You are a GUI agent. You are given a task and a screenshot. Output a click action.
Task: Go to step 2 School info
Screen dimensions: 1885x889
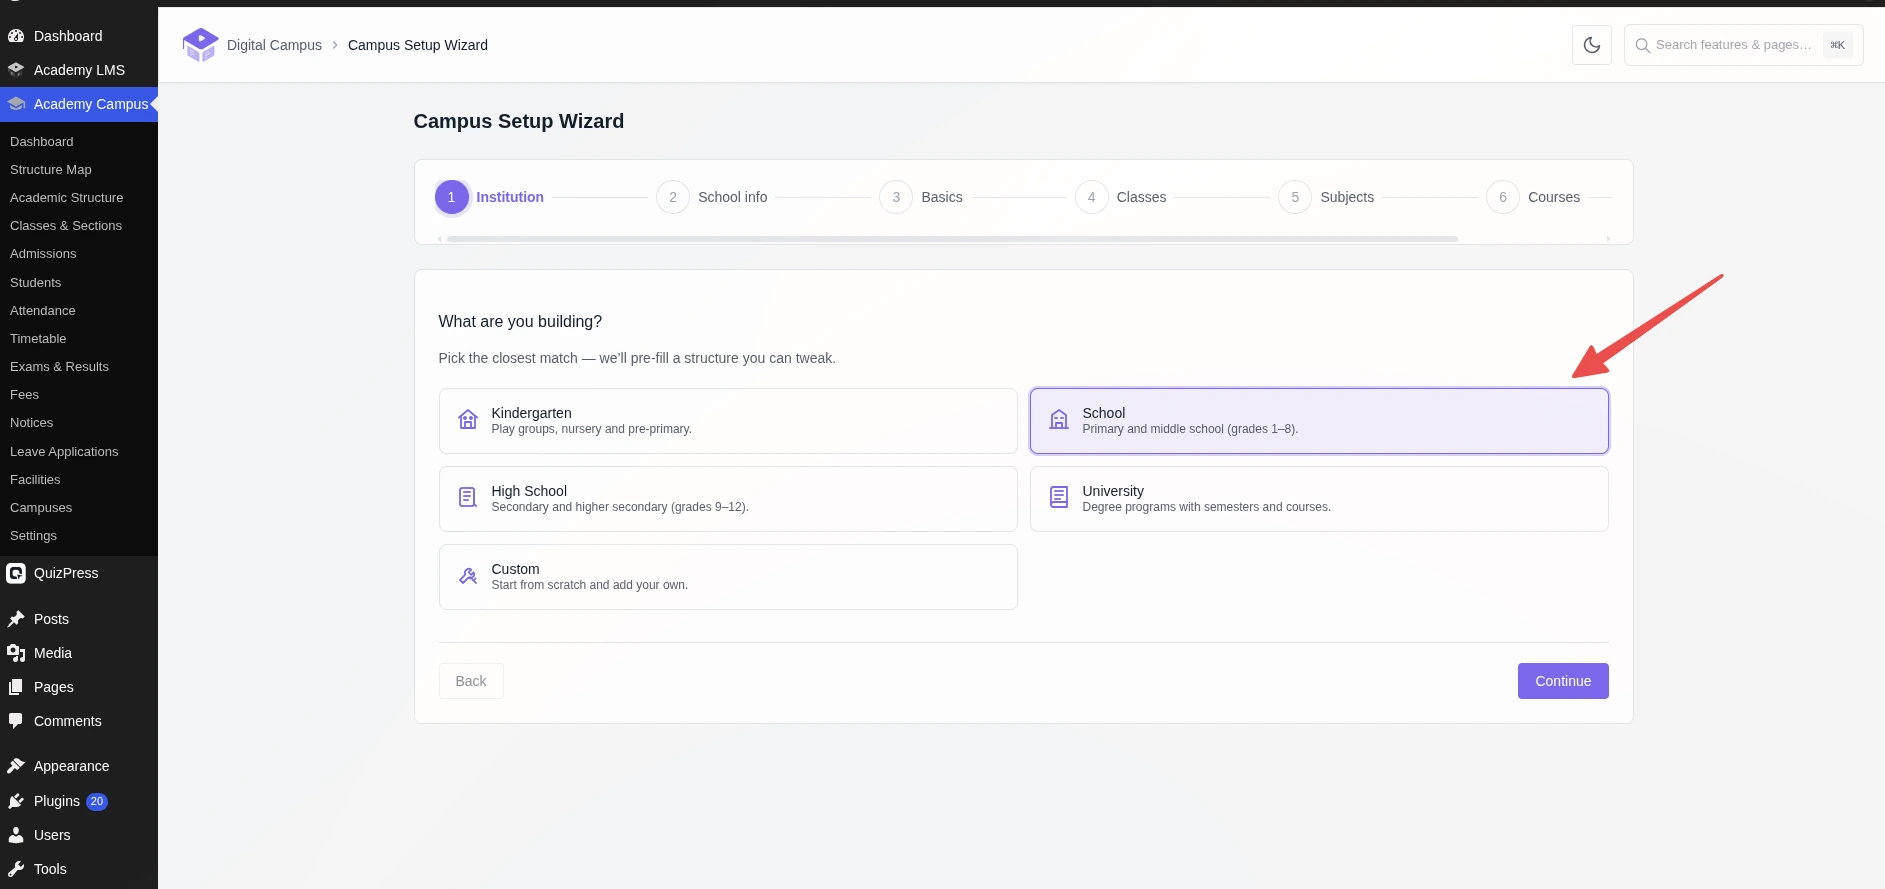click(712, 197)
